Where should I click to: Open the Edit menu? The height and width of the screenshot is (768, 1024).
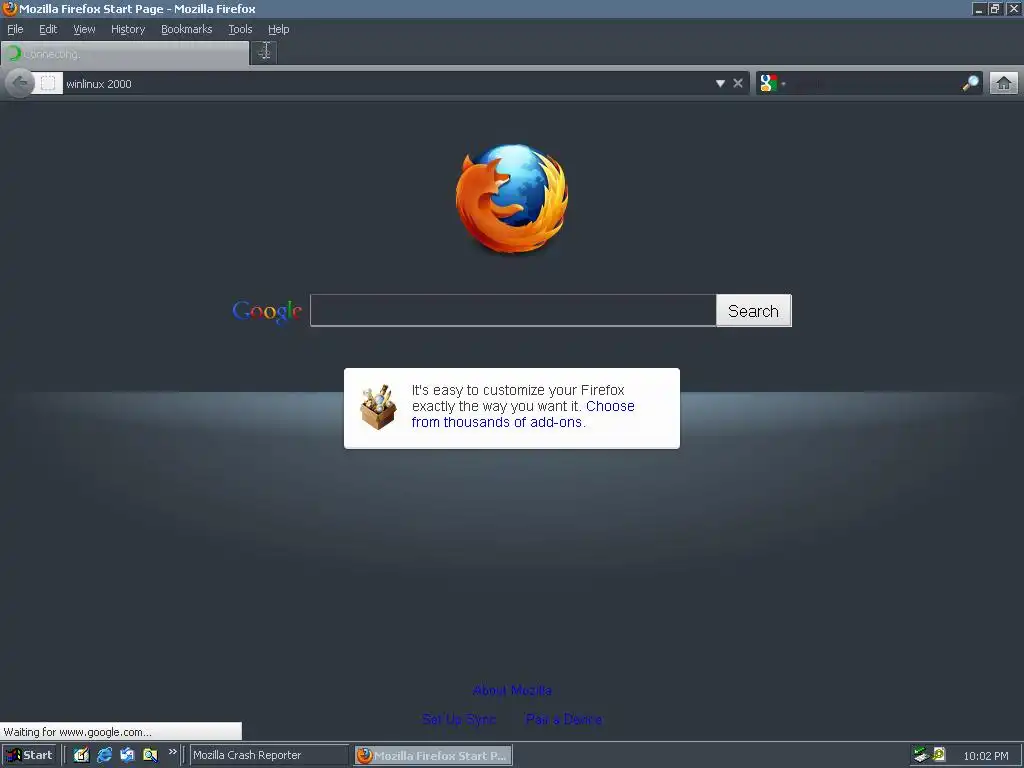48,29
